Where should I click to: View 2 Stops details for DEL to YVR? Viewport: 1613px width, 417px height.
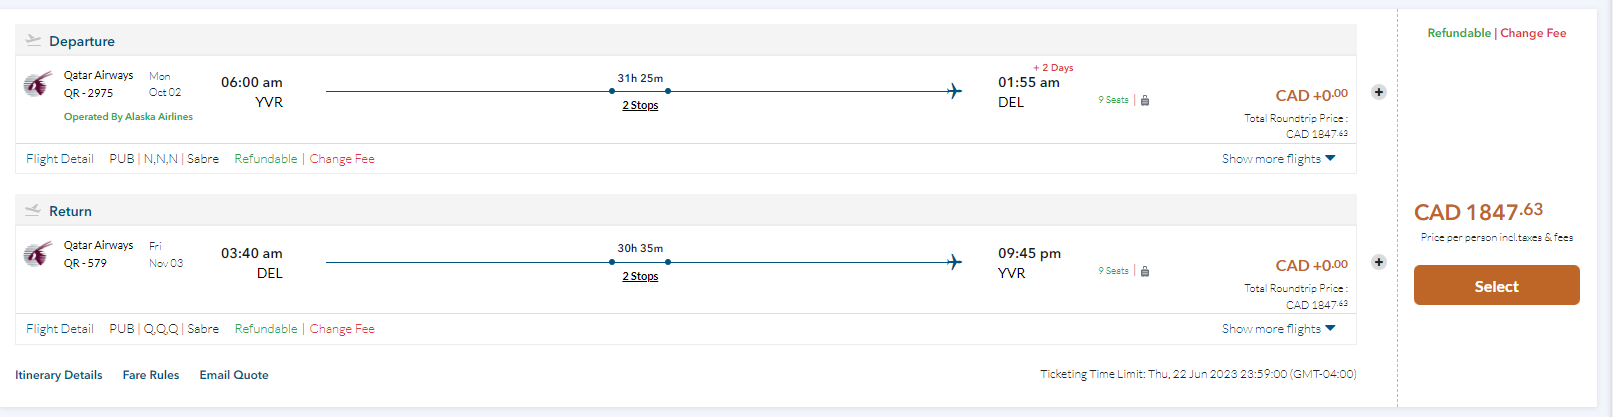pos(640,277)
